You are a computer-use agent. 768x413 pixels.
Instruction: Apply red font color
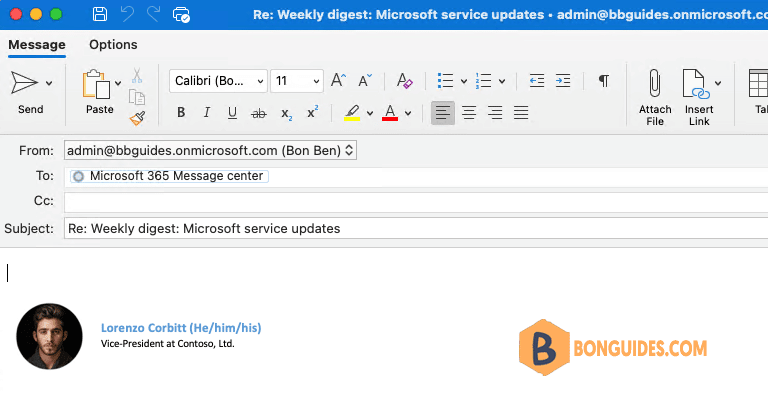coord(390,113)
